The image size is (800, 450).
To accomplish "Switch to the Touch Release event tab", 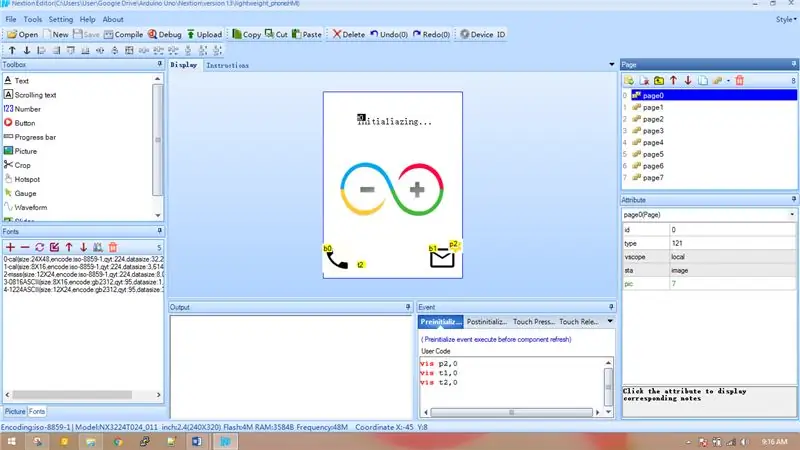I will [x=579, y=322].
